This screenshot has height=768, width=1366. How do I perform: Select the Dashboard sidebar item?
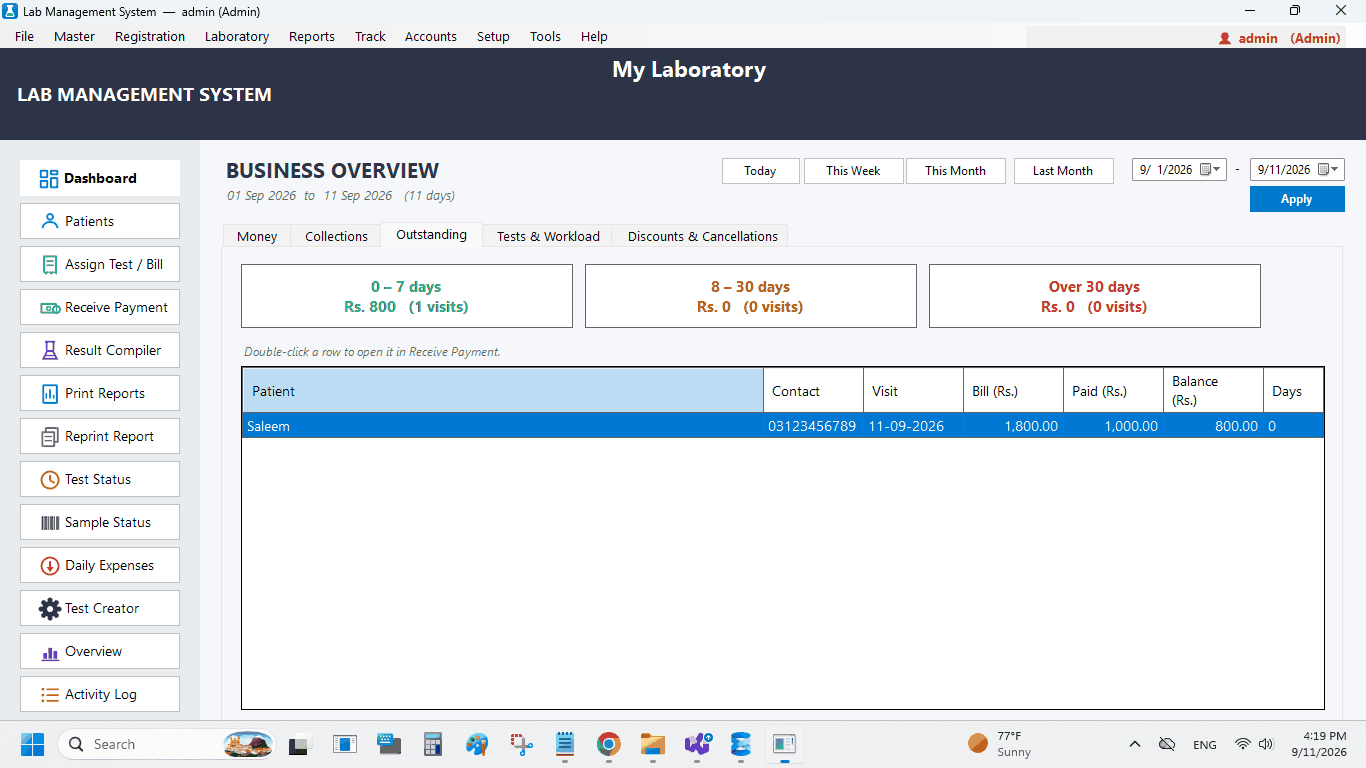(x=100, y=178)
